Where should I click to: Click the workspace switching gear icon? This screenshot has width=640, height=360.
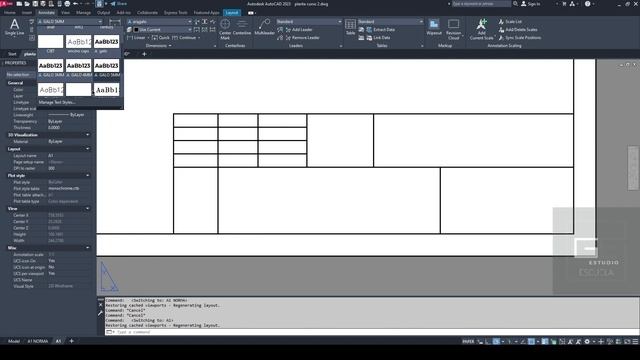587,341
